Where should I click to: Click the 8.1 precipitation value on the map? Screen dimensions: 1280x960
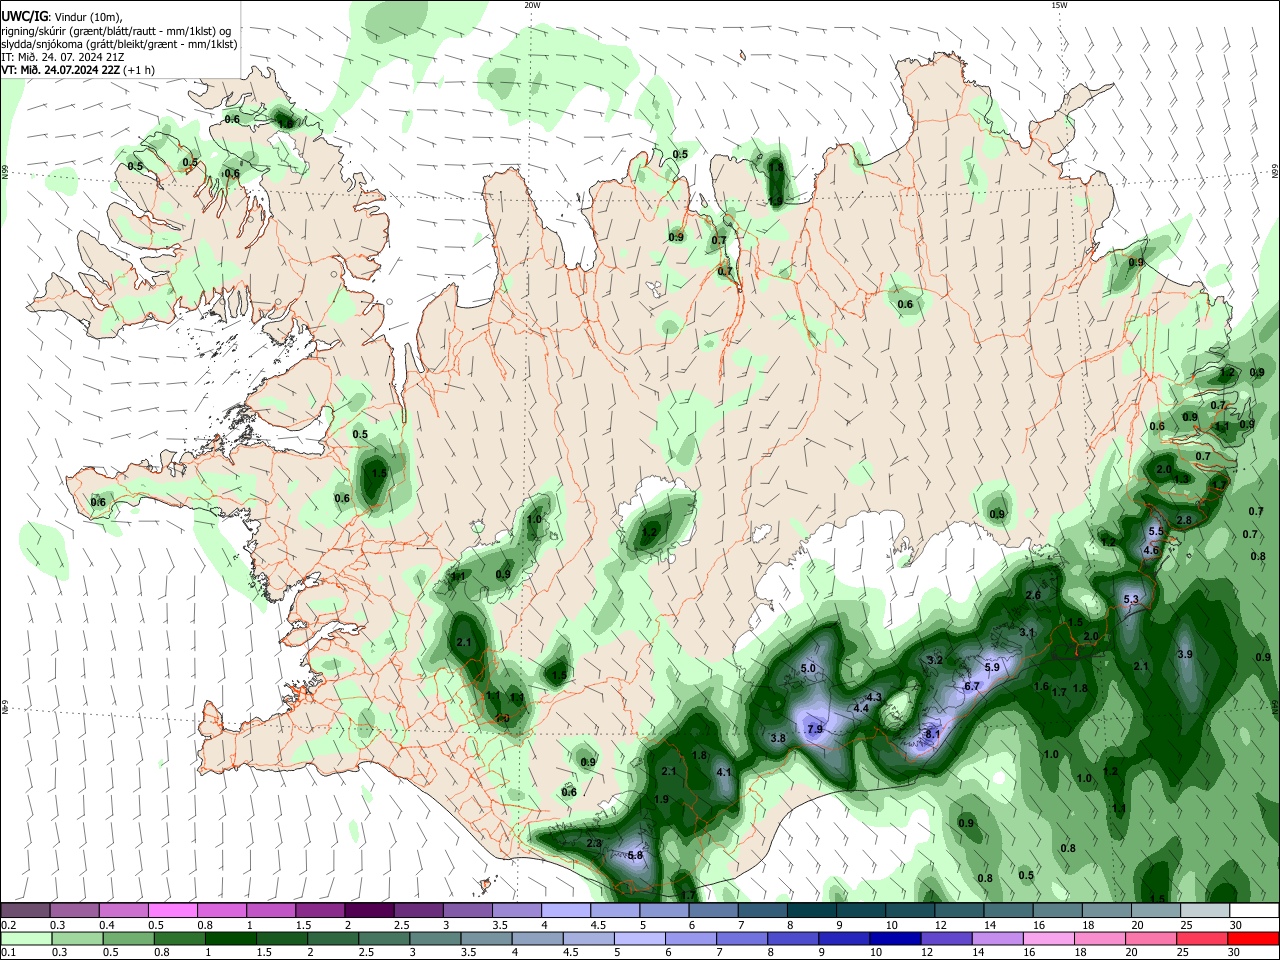point(933,734)
